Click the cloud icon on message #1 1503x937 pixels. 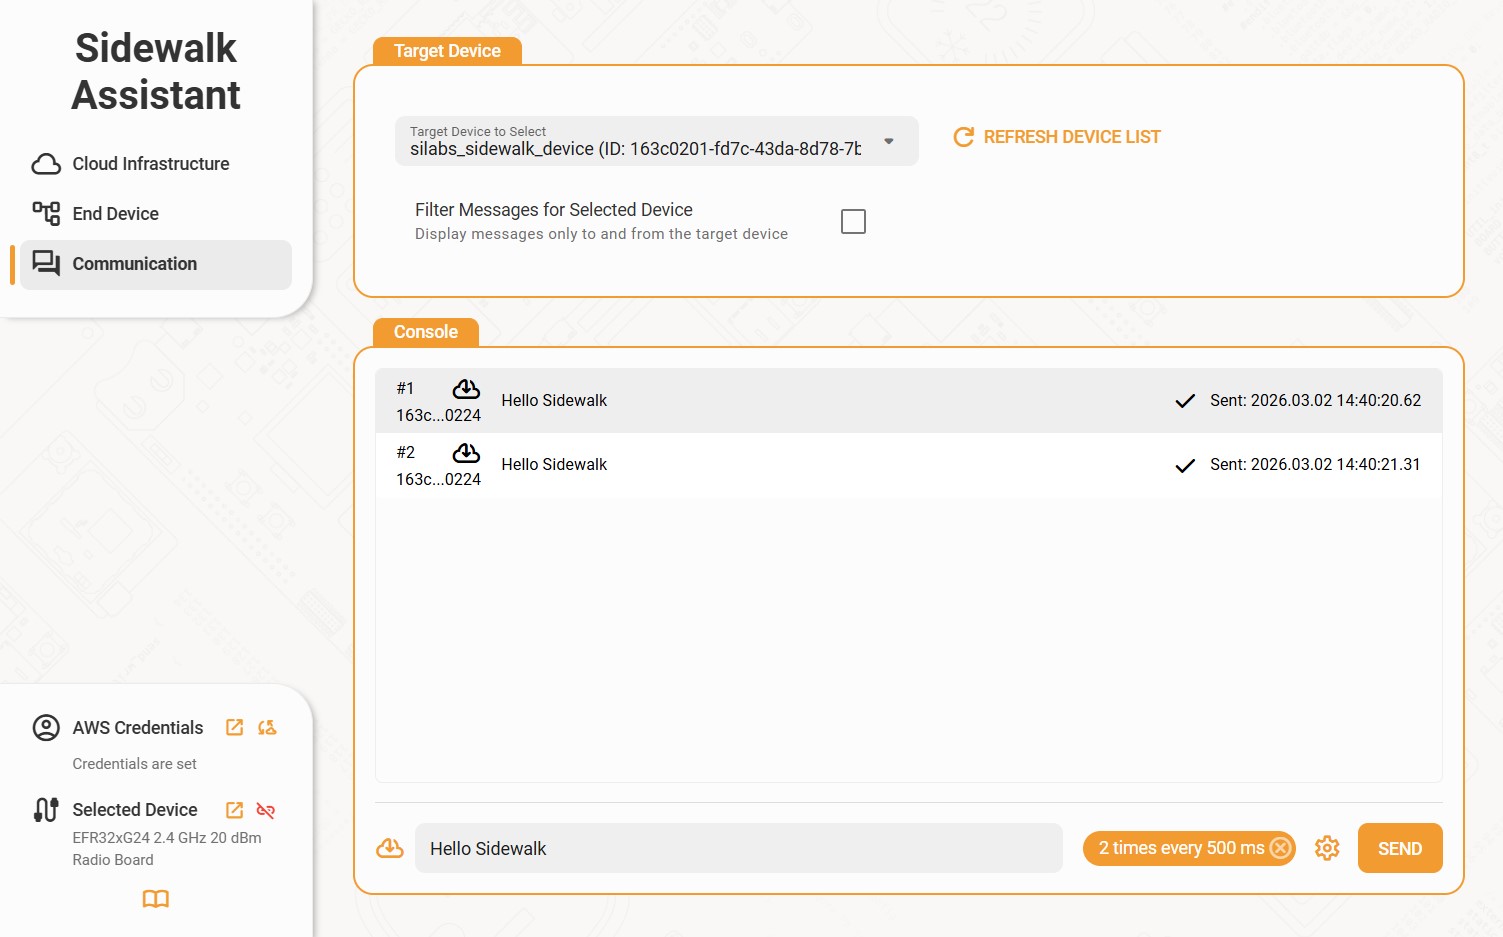pyautogui.click(x=466, y=389)
